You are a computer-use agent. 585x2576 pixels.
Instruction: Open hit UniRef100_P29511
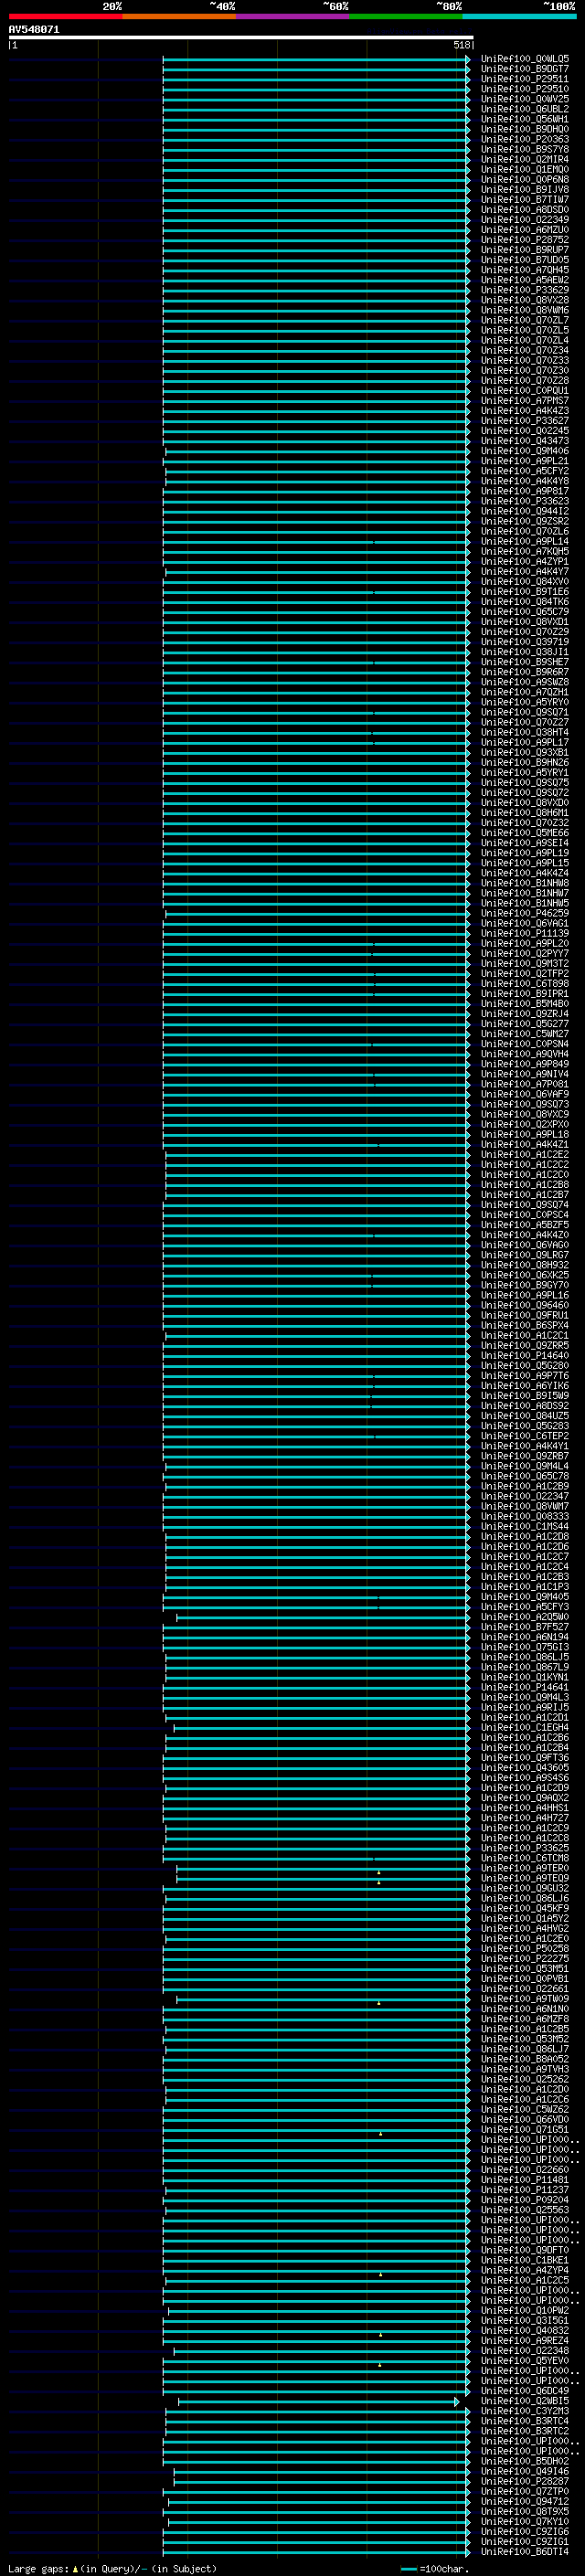click(524, 79)
